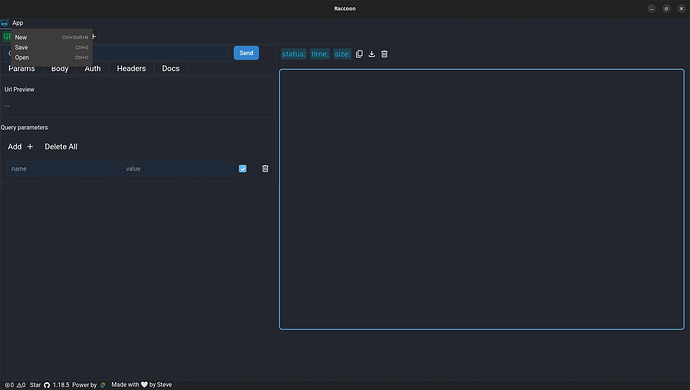Open the GitHub icon in status bar
Viewport: 690px width, 390px height.
point(47,385)
